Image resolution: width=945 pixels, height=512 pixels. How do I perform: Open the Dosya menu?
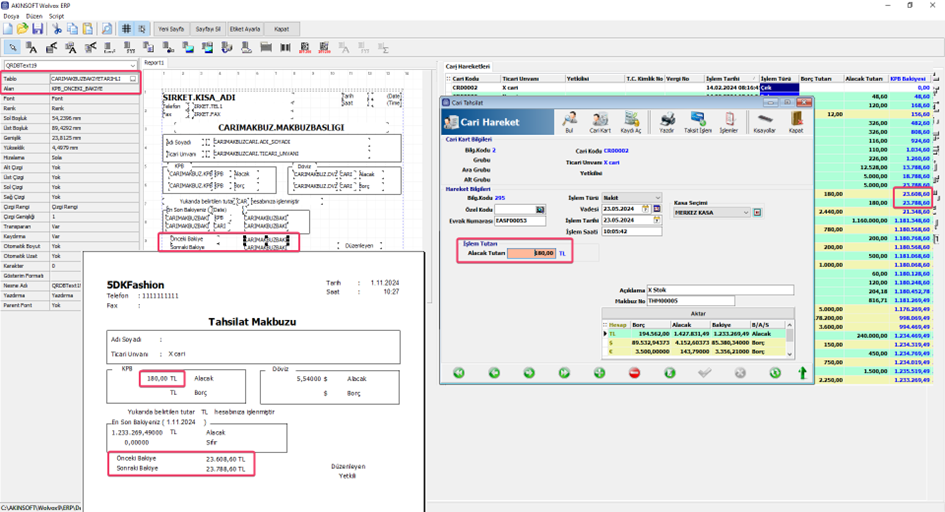(11, 16)
